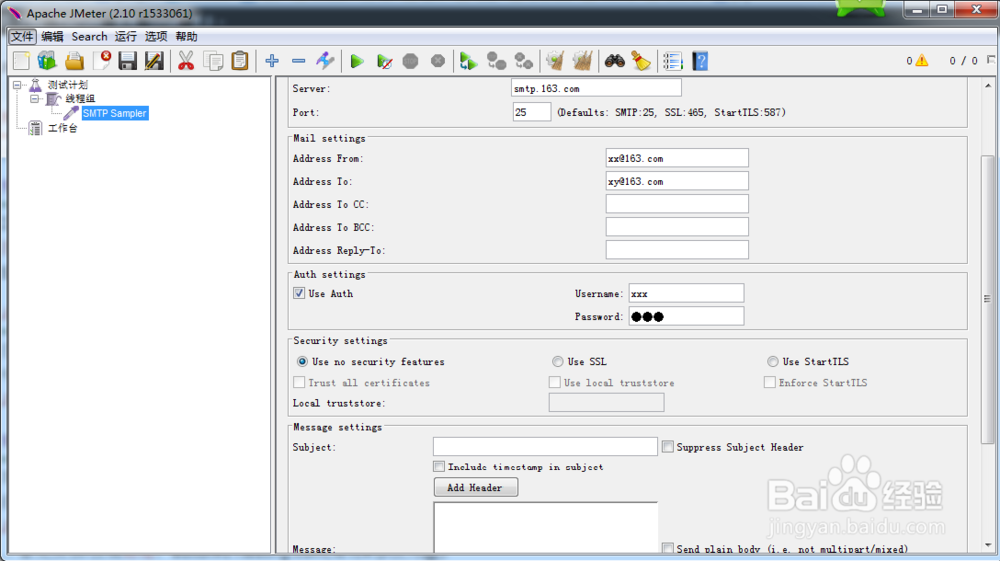Select the Use SSL radio option
The image size is (1000, 561).
tap(558, 361)
